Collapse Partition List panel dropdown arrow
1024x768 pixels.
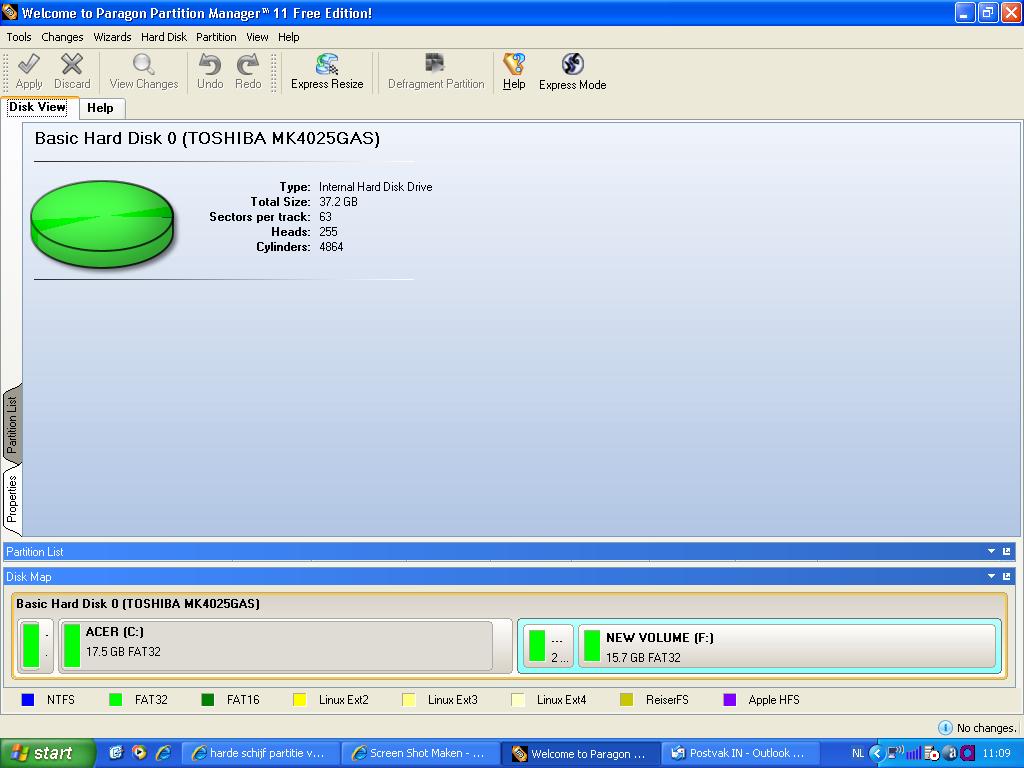pyautogui.click(x=991, y=552)
